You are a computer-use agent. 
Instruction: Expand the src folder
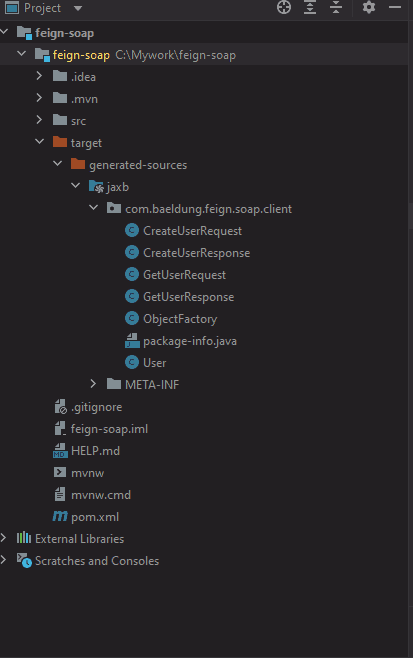(39, 120)
